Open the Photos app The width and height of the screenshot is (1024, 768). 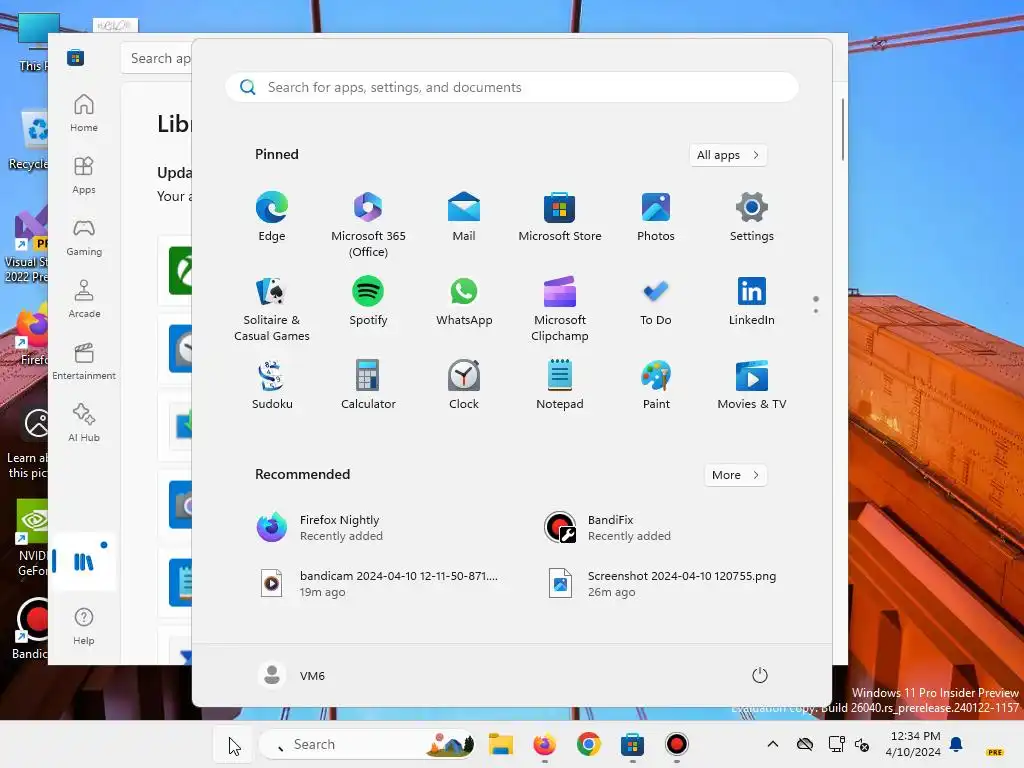coord(656,217)
